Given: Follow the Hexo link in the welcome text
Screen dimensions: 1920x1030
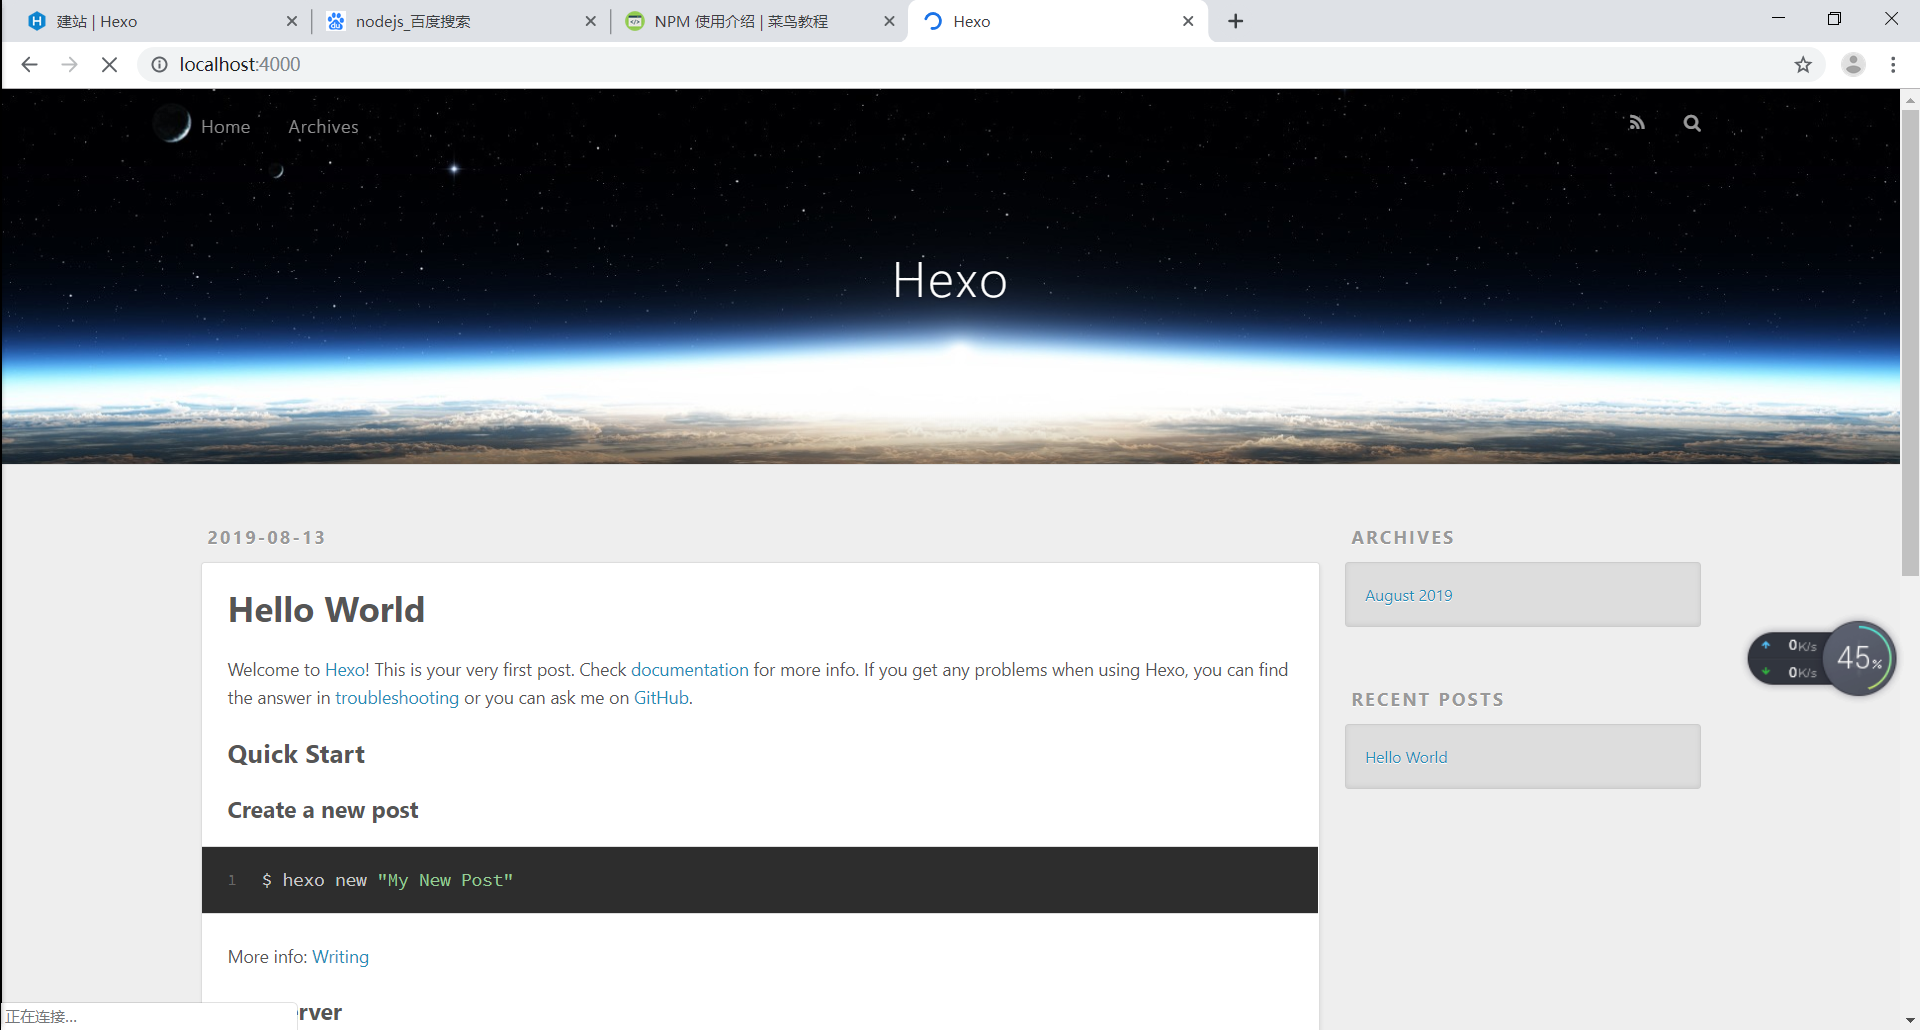Looking at the screenshot, I should [344, 670].
